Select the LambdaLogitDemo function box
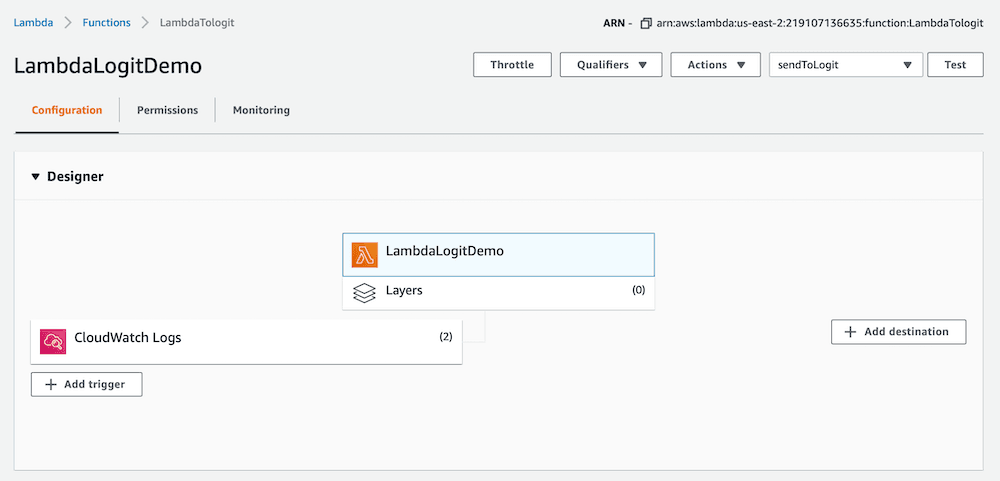 498,255
